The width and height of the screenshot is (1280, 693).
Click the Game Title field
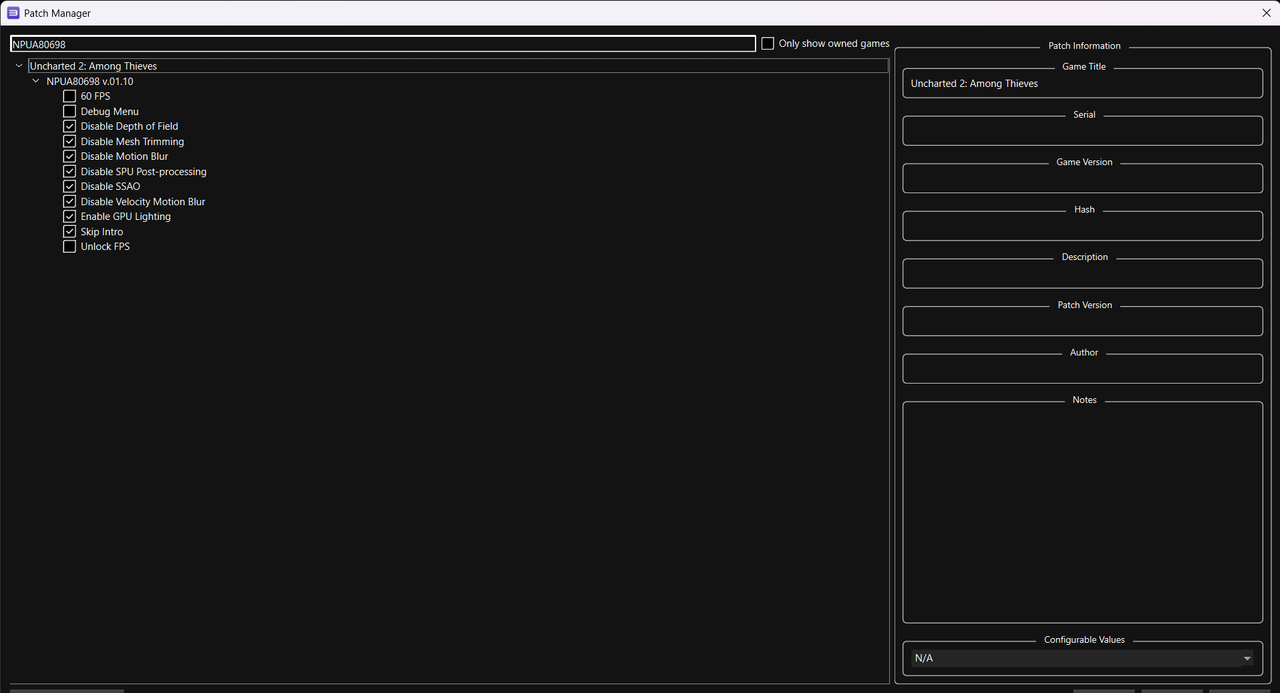click(1083, 83)
